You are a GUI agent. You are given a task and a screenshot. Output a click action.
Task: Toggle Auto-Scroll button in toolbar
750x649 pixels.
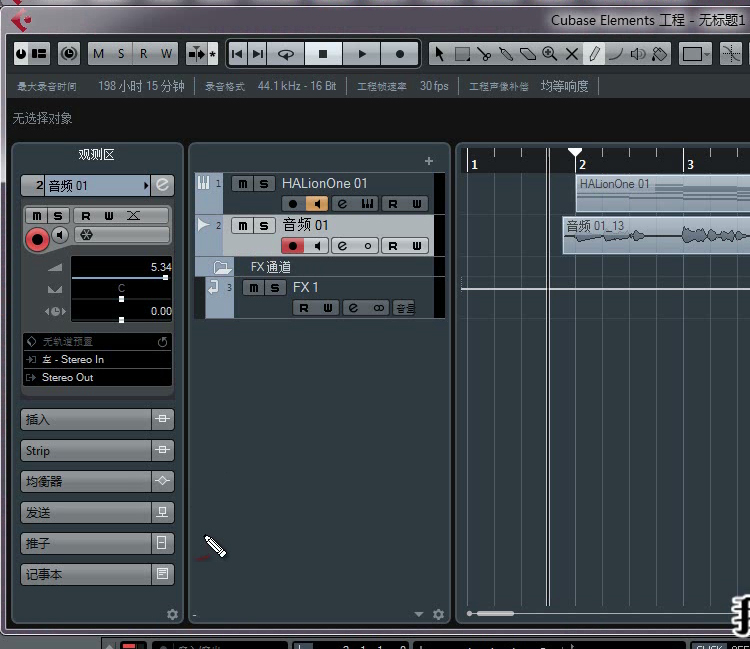[x=197, y=54]
